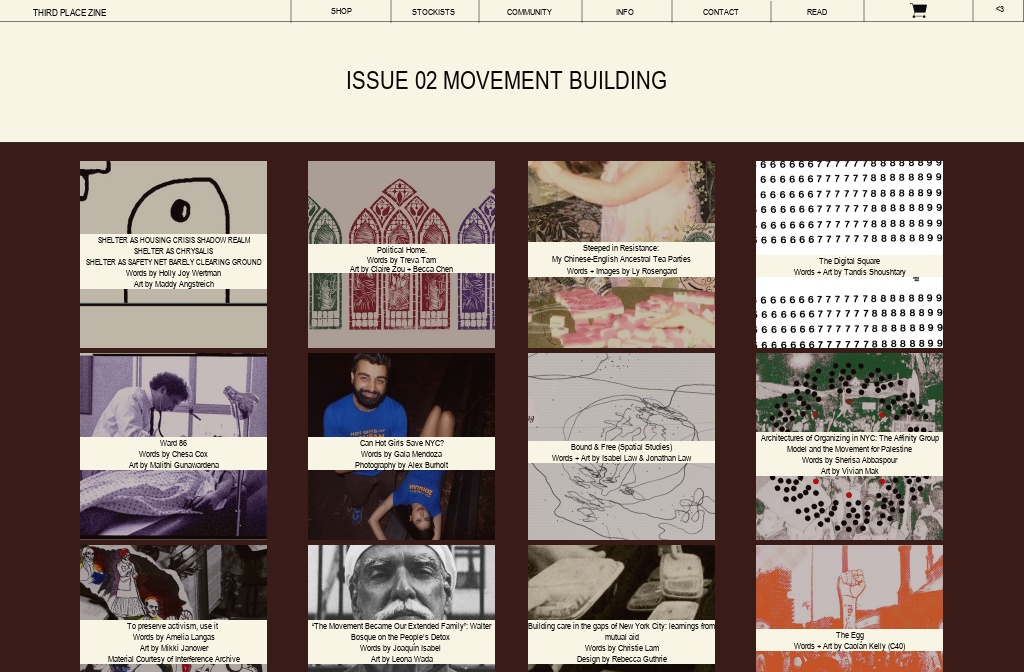Click 'Design by Rebecca Guthrie' text

(x=621, y=659)
